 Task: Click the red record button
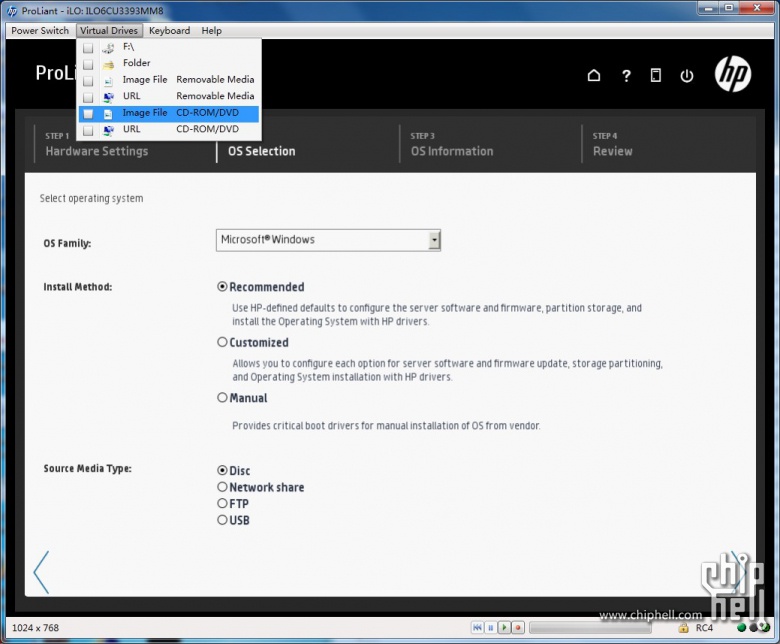[518, 628]
